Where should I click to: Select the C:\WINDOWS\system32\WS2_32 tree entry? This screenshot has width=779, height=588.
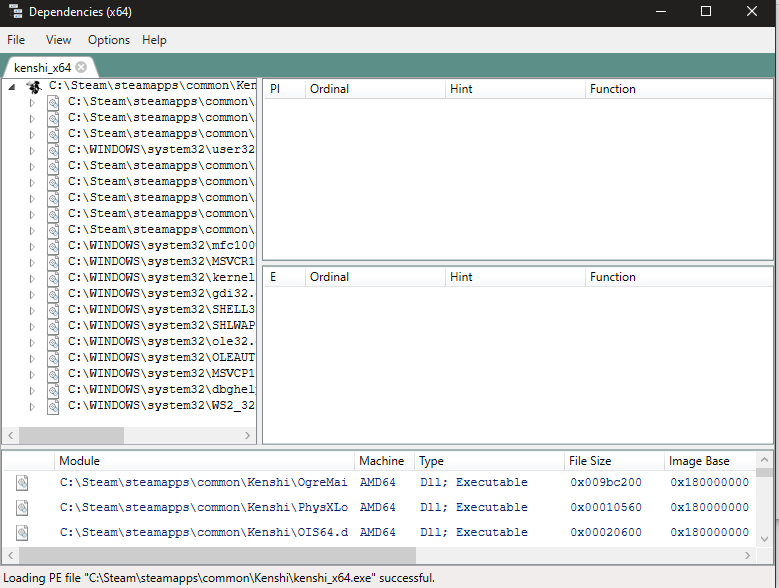(x=161, y=405)
